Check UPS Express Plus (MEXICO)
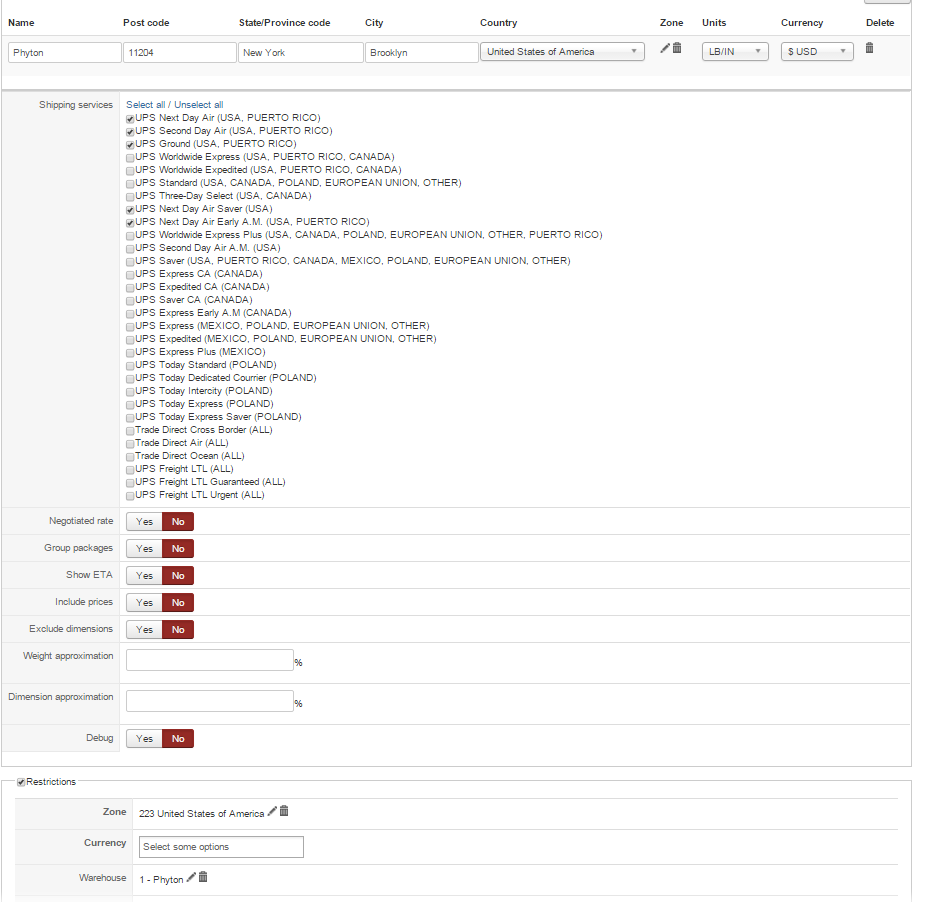 [x=130, y=353]
